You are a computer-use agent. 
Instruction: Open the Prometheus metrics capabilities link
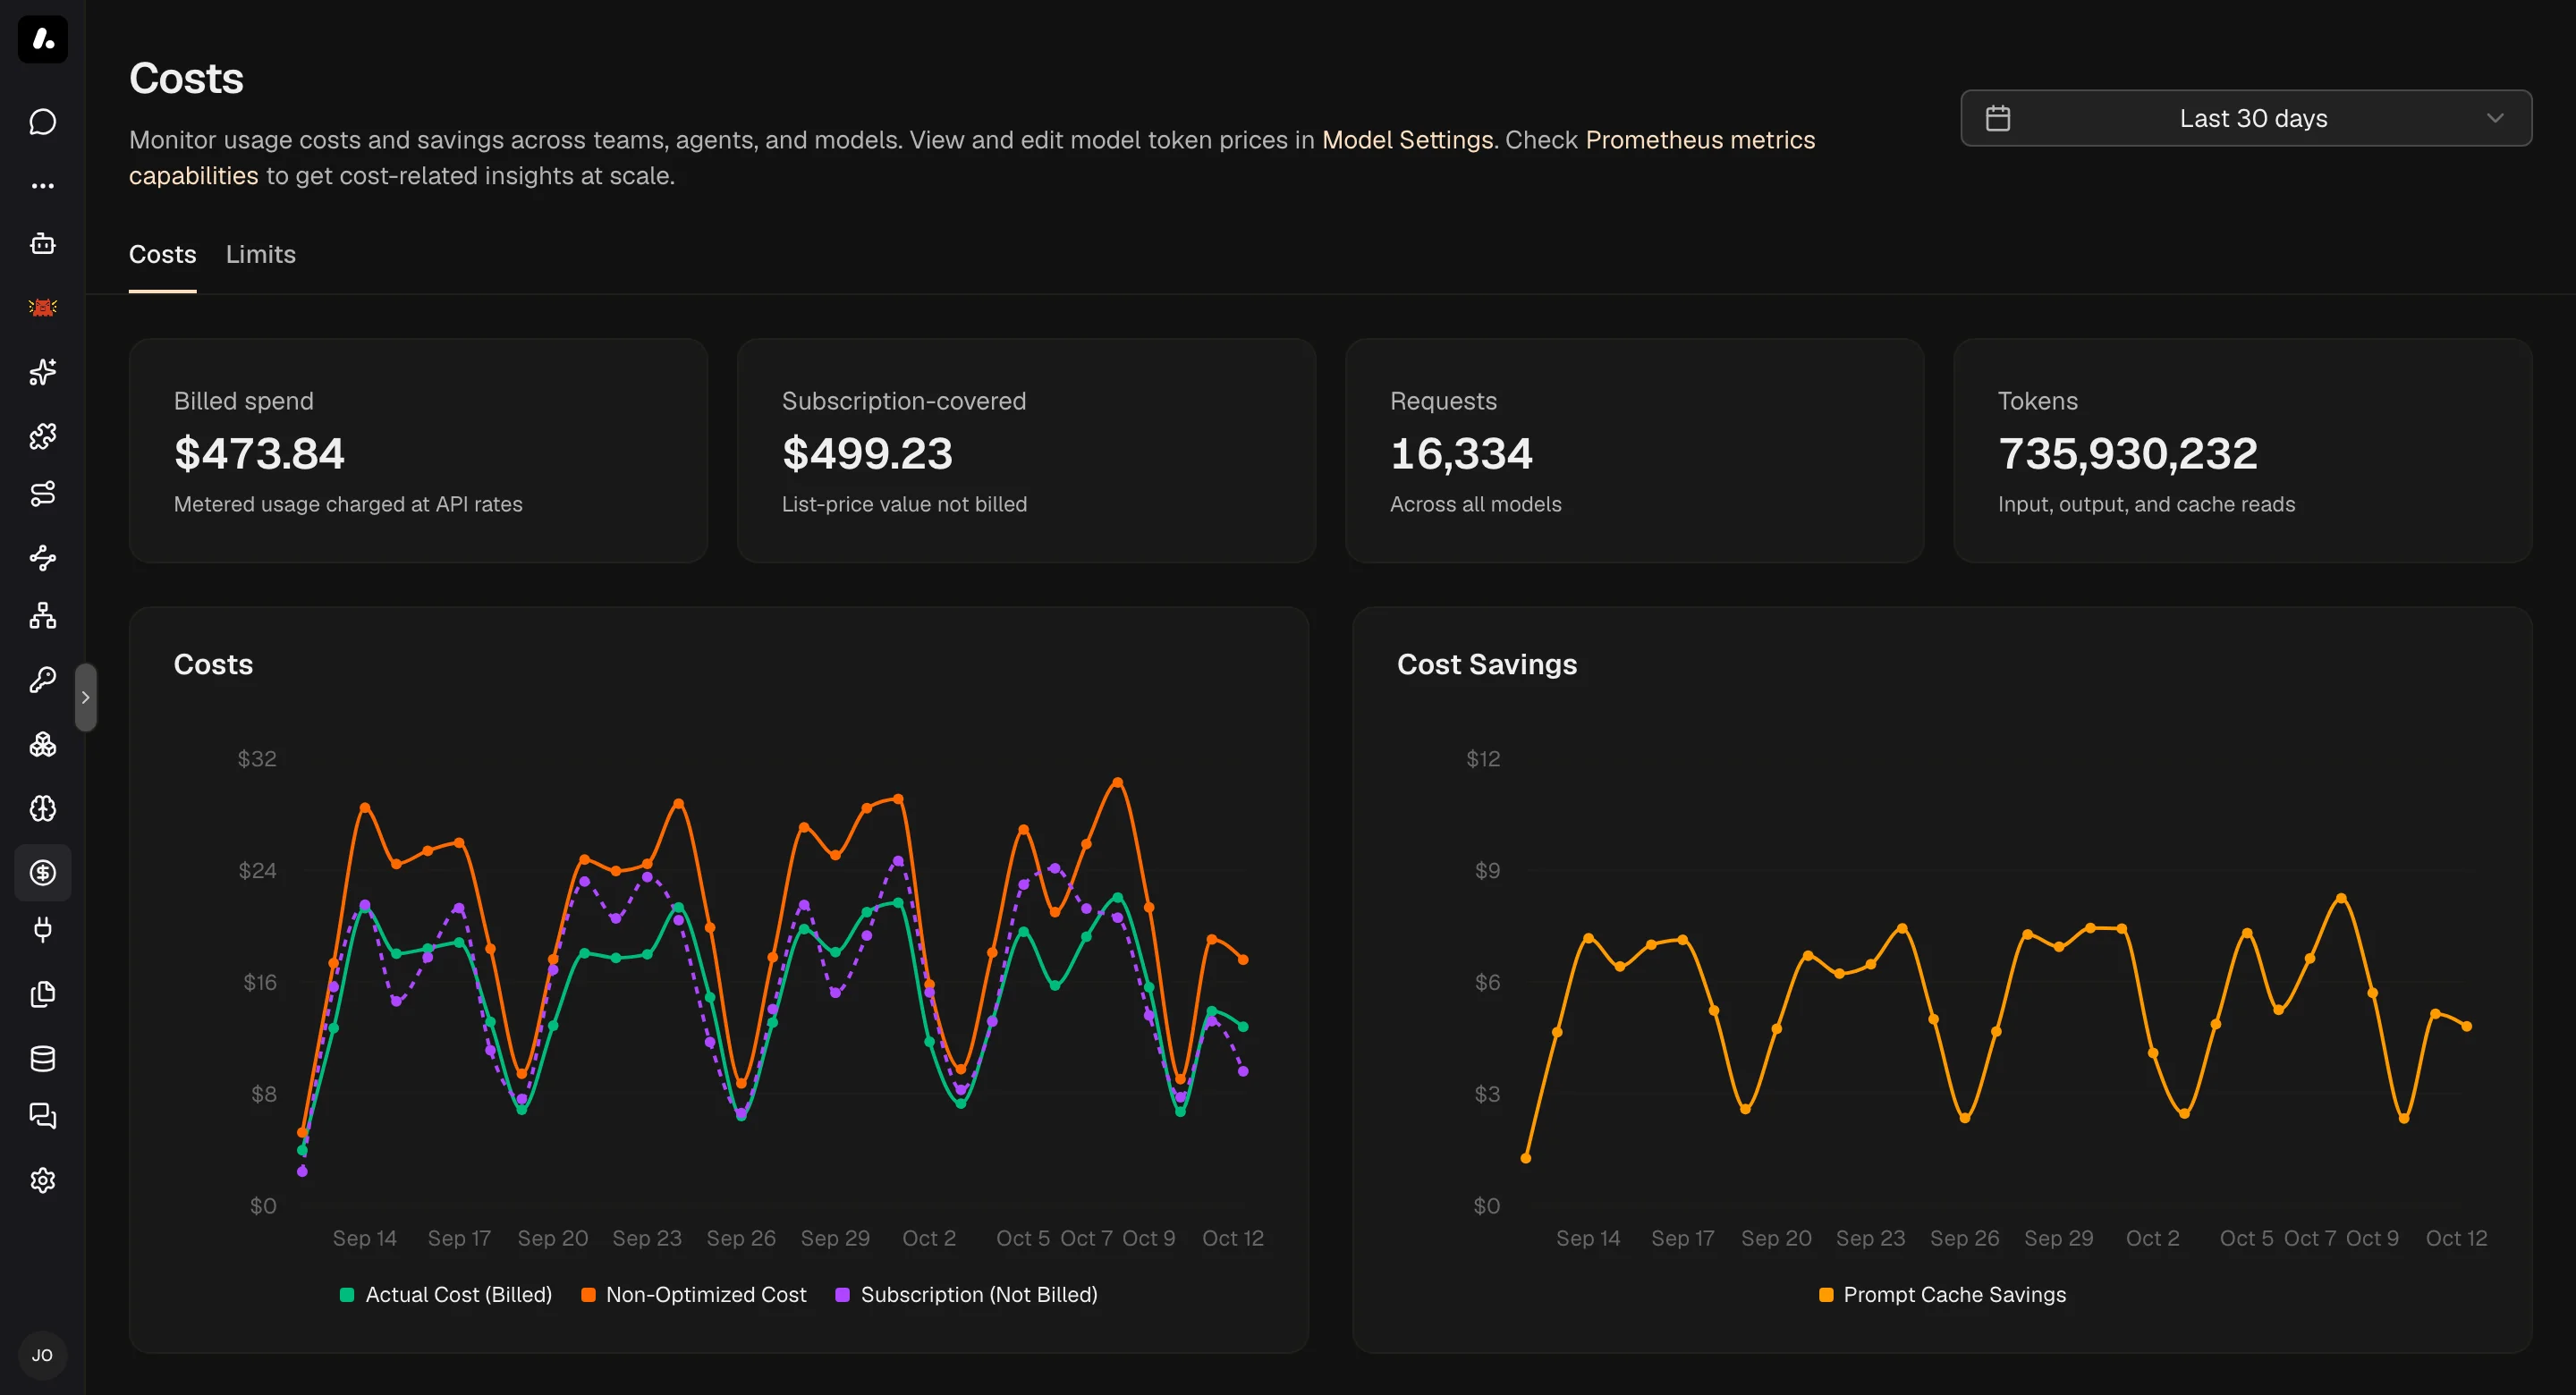[x=1700, y=140]
